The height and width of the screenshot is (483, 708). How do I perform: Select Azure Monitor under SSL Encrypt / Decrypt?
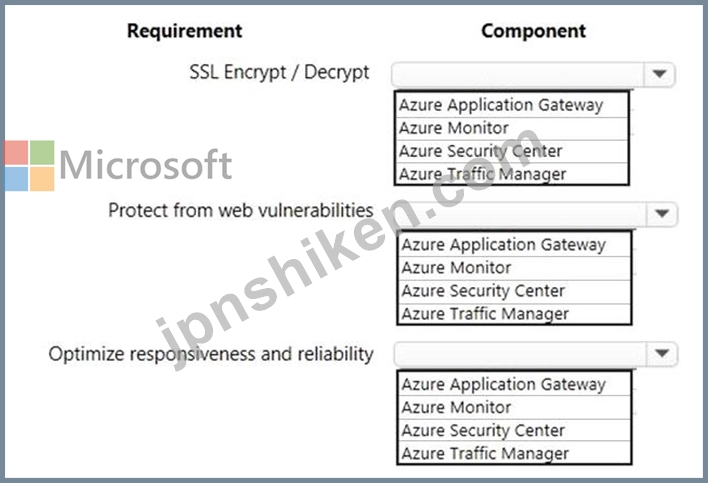512,129
